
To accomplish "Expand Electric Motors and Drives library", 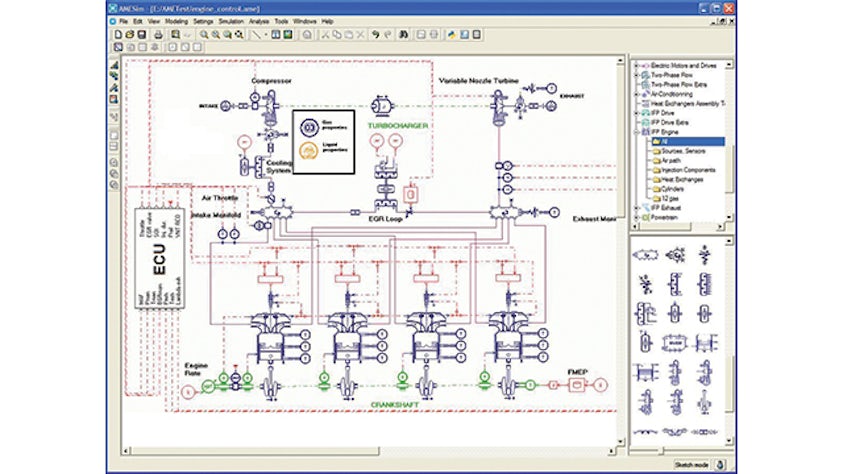I will [637, 66].
